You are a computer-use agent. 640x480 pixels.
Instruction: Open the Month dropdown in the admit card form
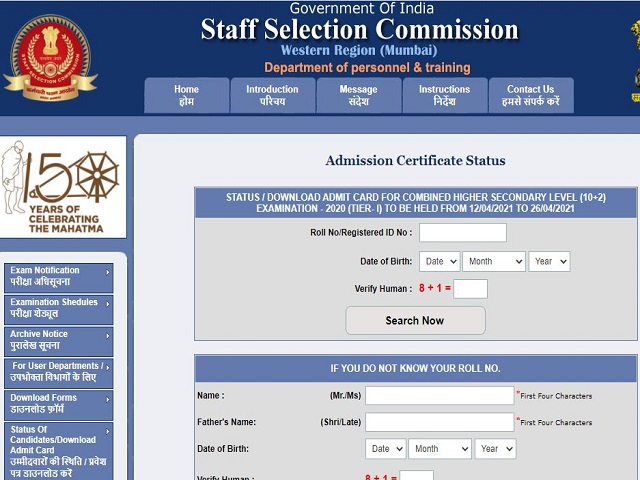pyautogui.click(x=493, y=262)
